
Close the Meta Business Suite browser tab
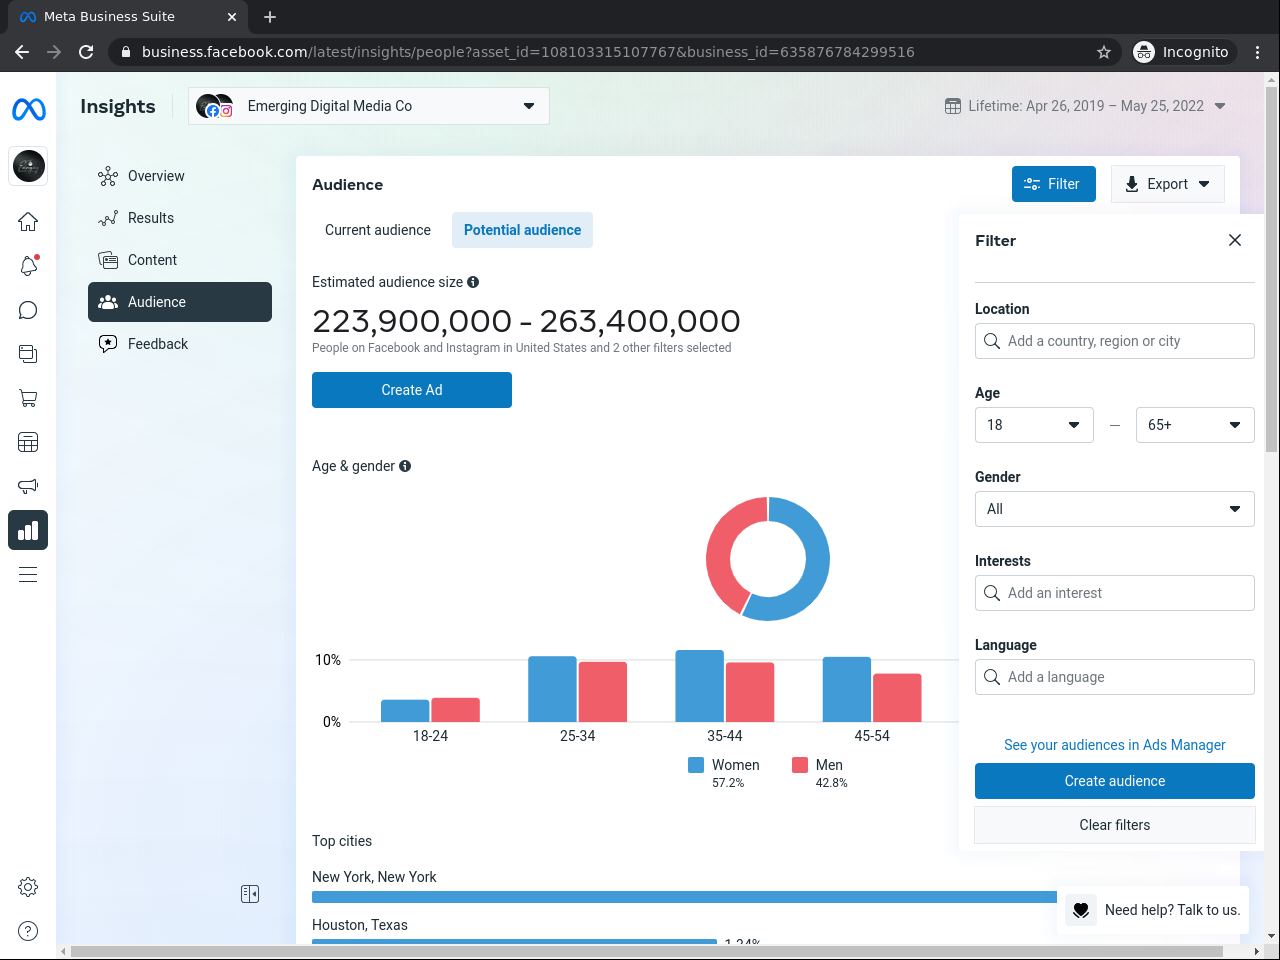pos(232,17)
